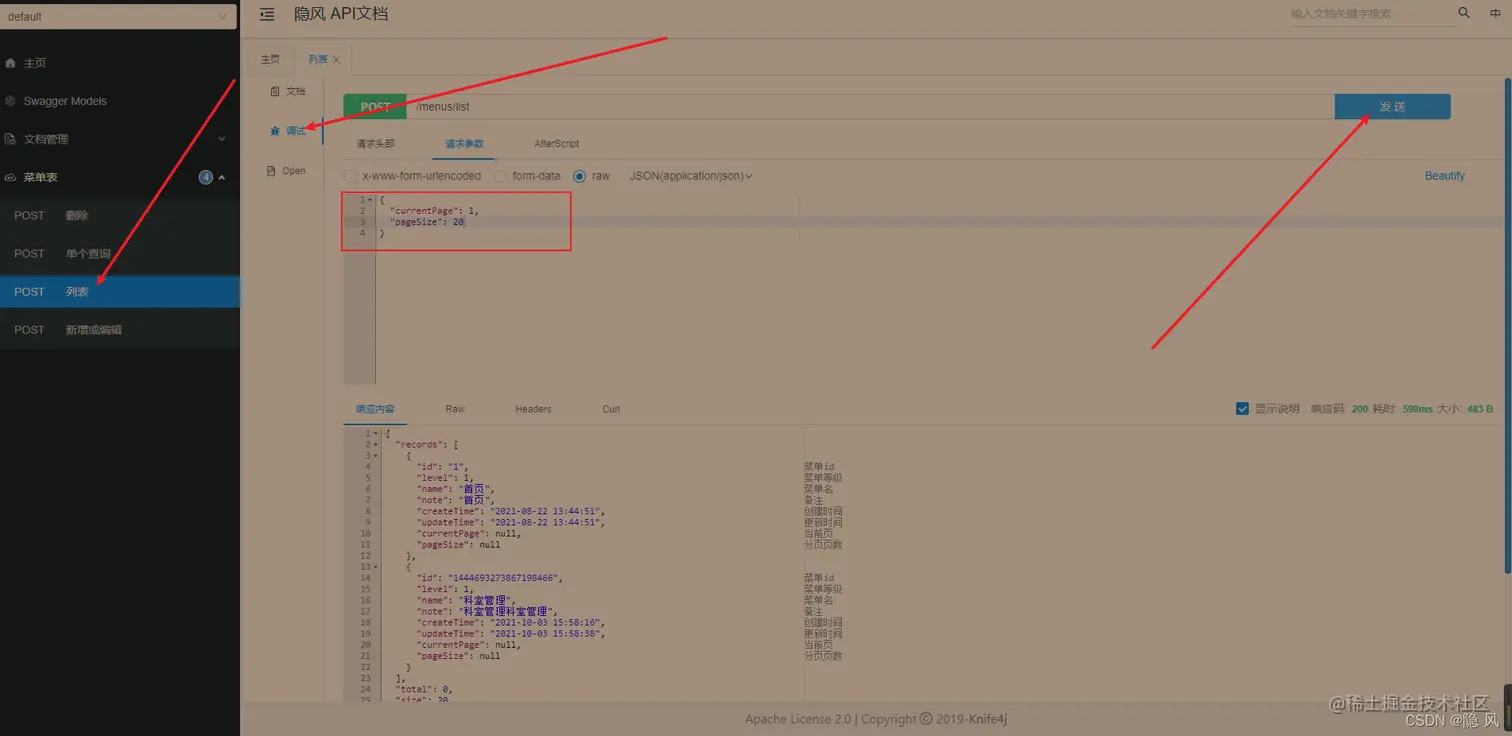Open the POST 新增或编辑 API entry
Image resolution: width=1512 pixels, height=736 pixels.
coord(120,329)
